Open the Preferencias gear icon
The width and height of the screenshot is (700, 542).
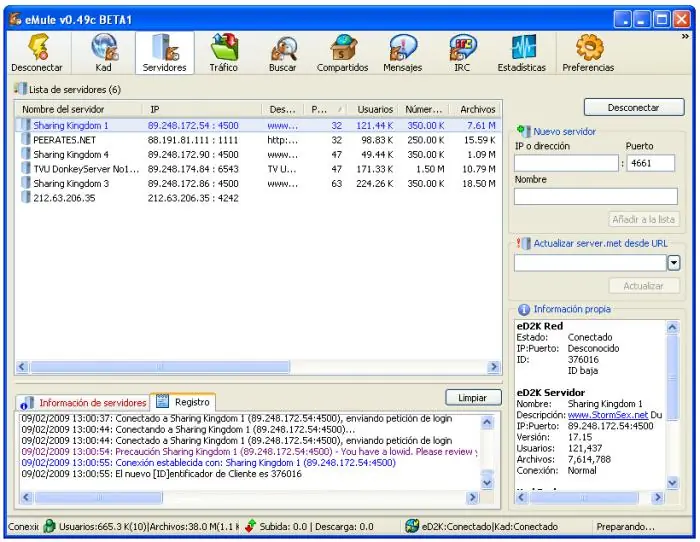588,53
